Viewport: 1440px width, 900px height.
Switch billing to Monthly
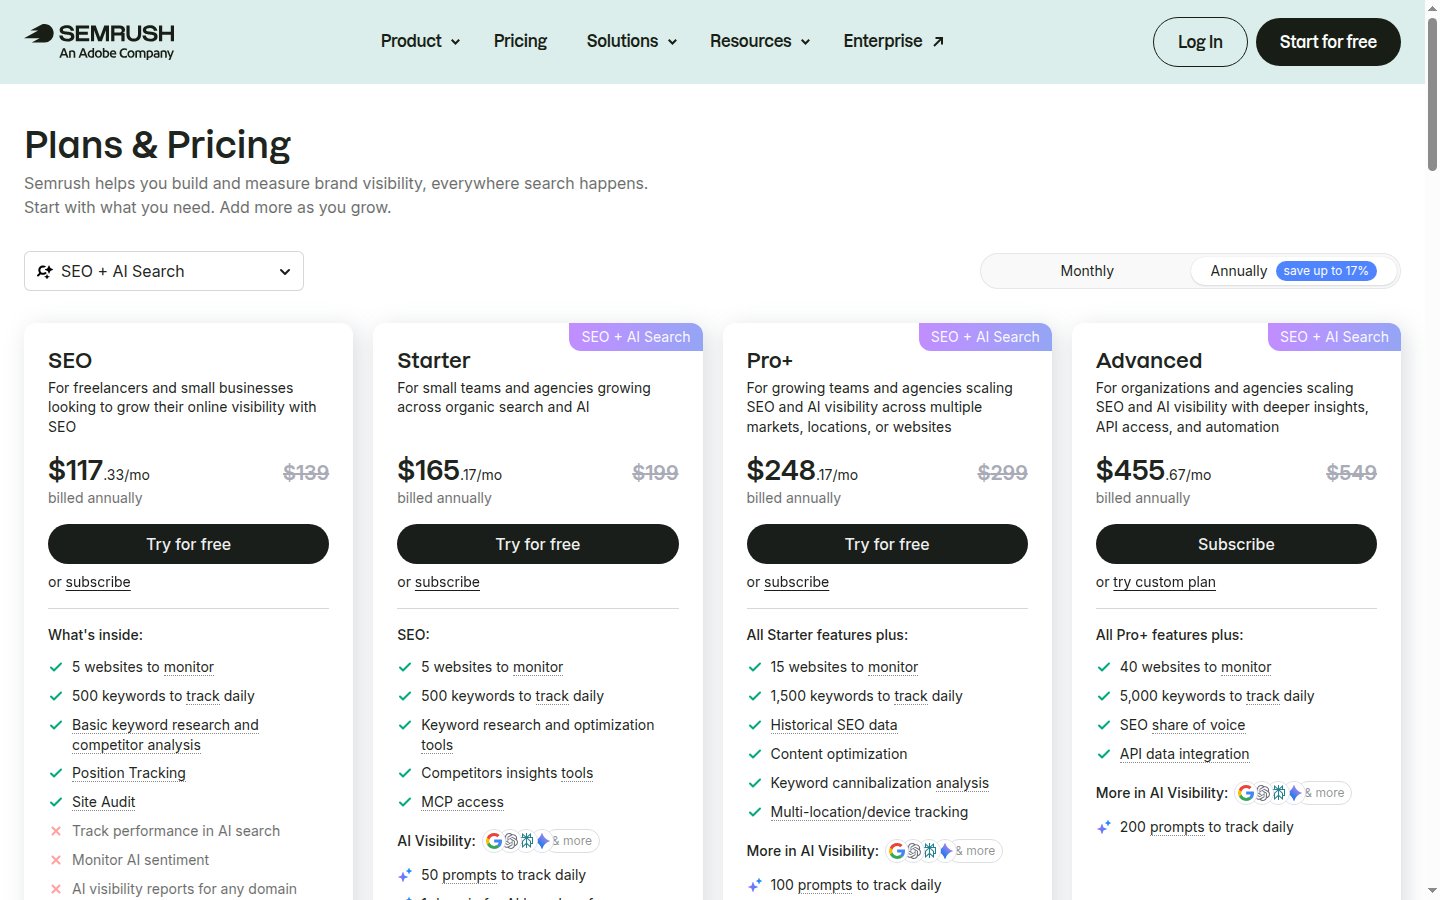(1087, 271)
